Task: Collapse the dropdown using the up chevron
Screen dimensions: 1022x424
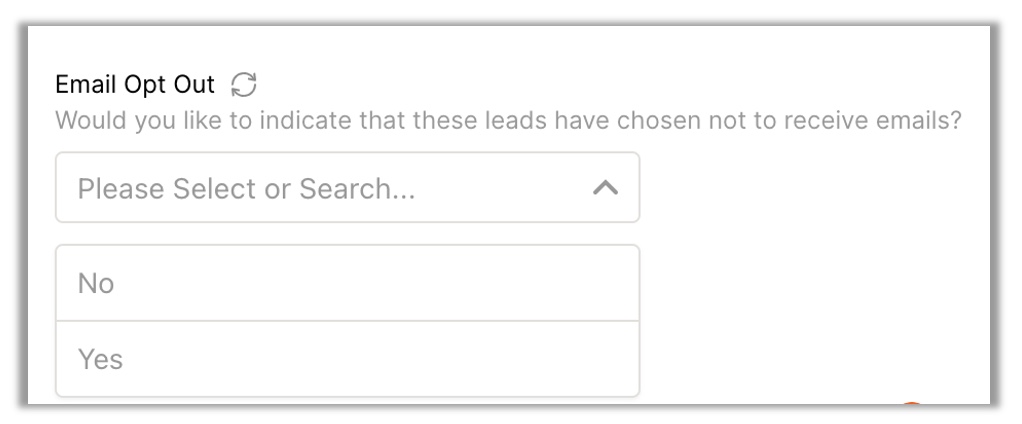Action: pyautogui.click(x=606, y=187)
